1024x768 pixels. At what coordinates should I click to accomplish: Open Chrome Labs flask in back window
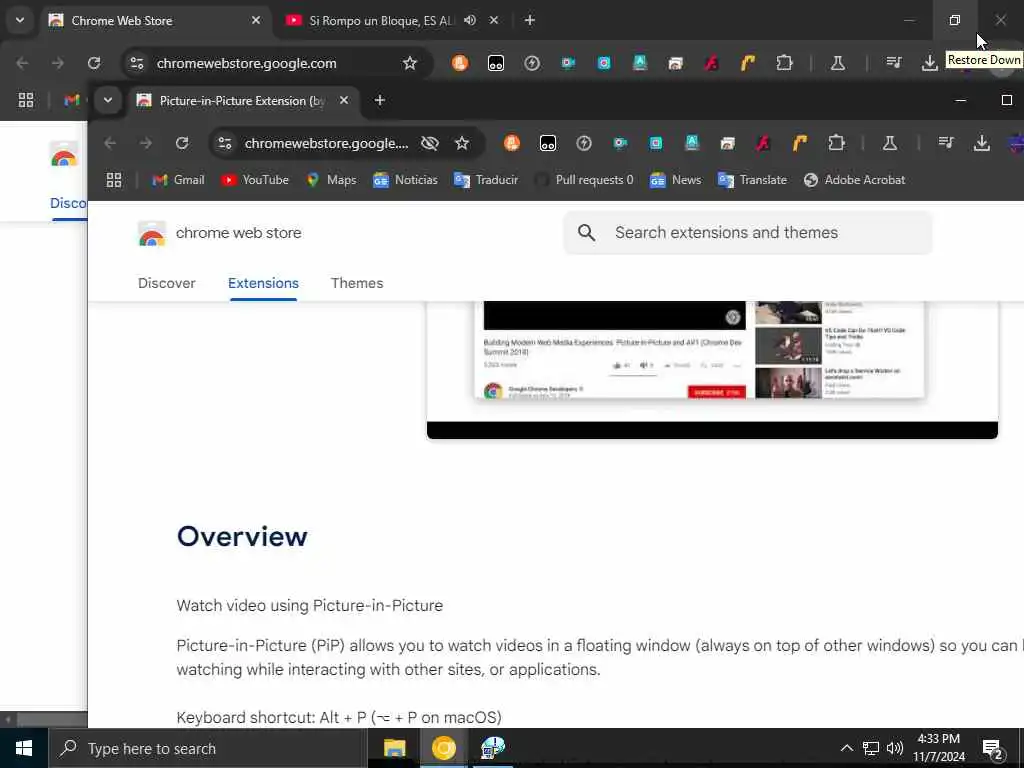(x=837, y=63)
